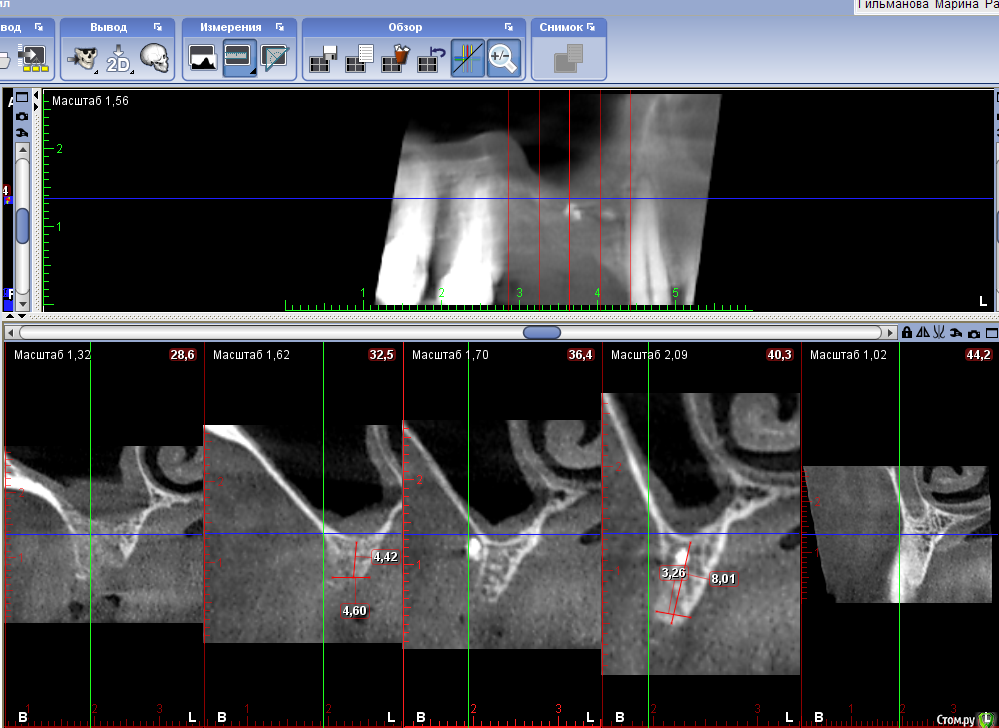Expand the Измерения panel group
Screen dimensions: 999x728
pyautogui.click(x=280, y=27)
